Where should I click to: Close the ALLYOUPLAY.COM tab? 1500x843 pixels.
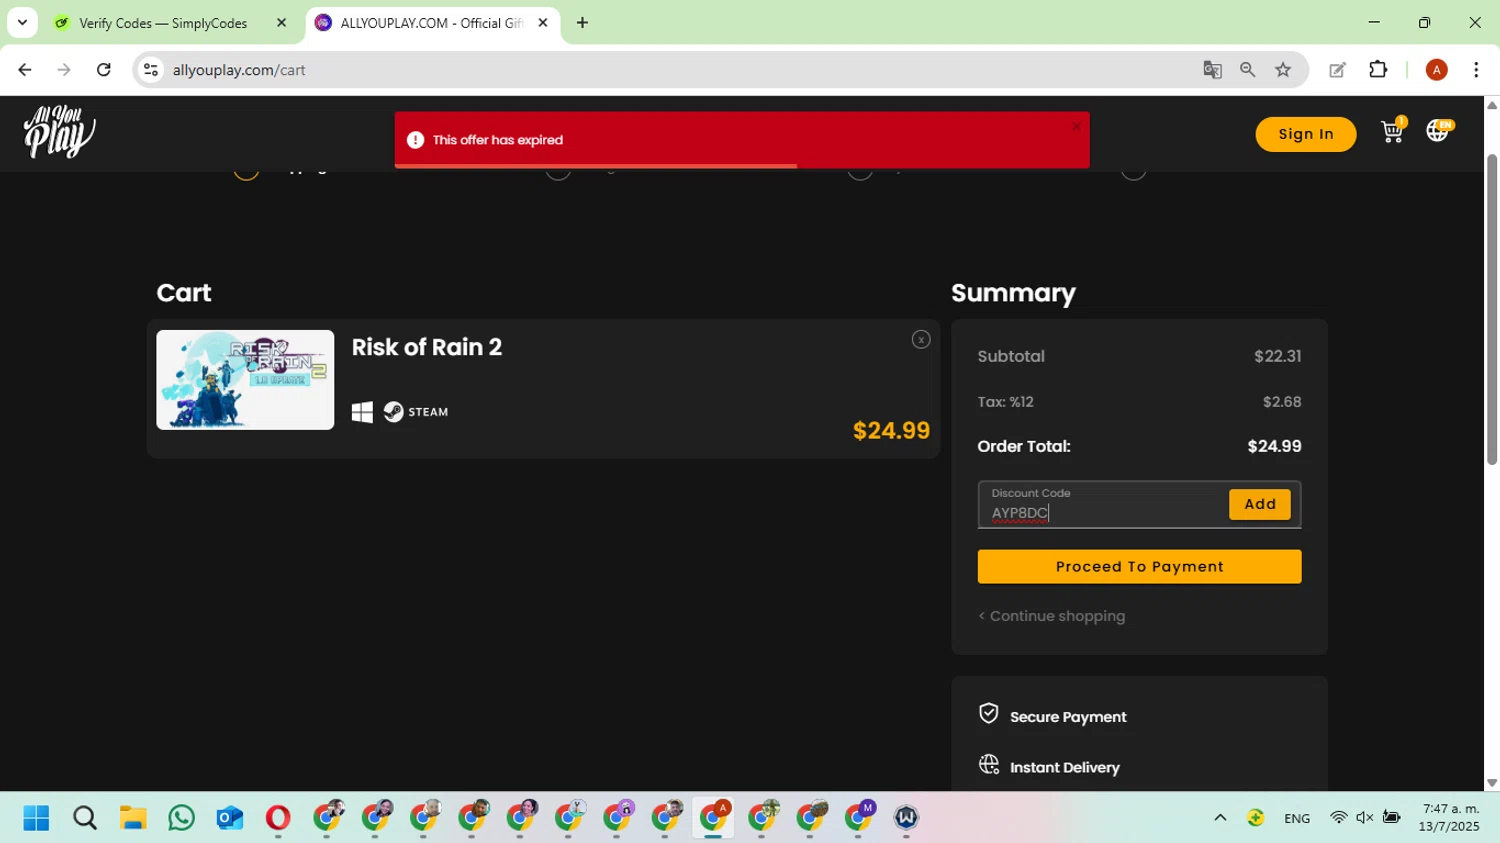click(x=543, y=23)
